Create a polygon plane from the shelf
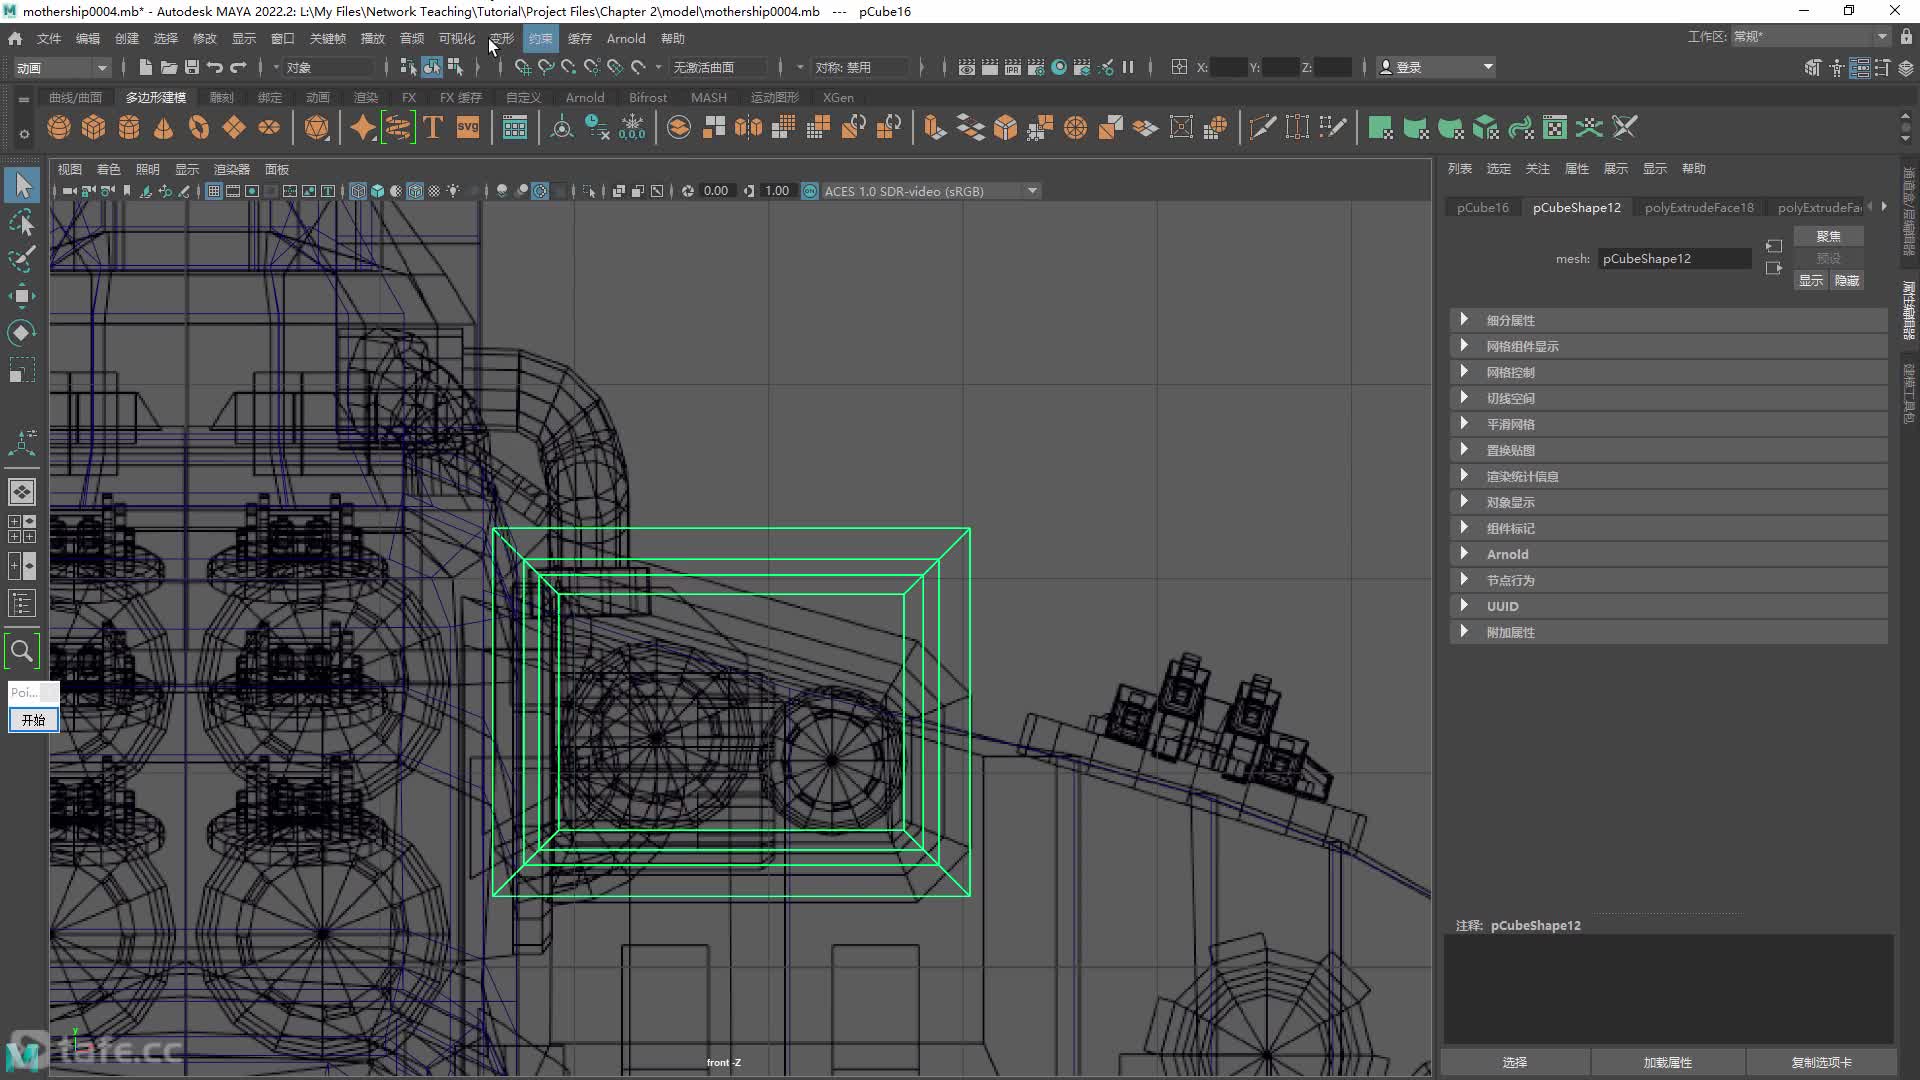 click(x=234, y=128)
